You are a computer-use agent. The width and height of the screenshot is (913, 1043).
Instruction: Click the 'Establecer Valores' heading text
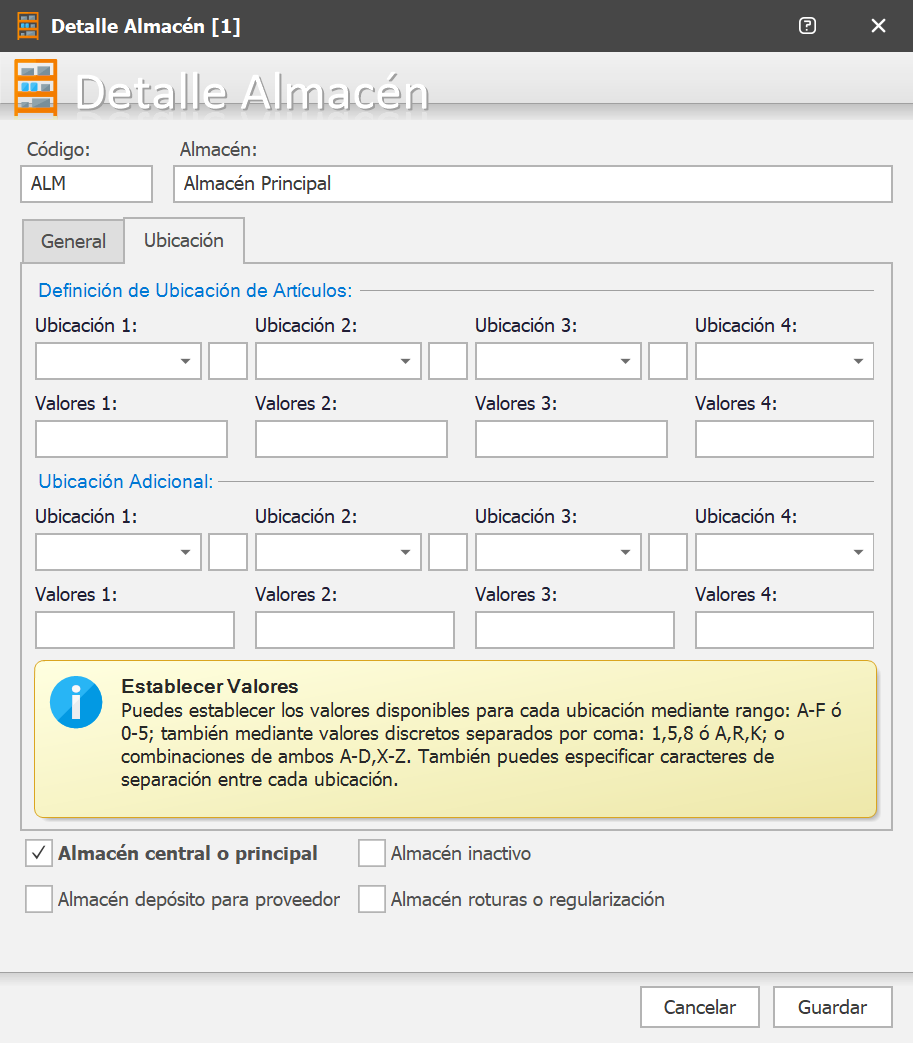209,686
